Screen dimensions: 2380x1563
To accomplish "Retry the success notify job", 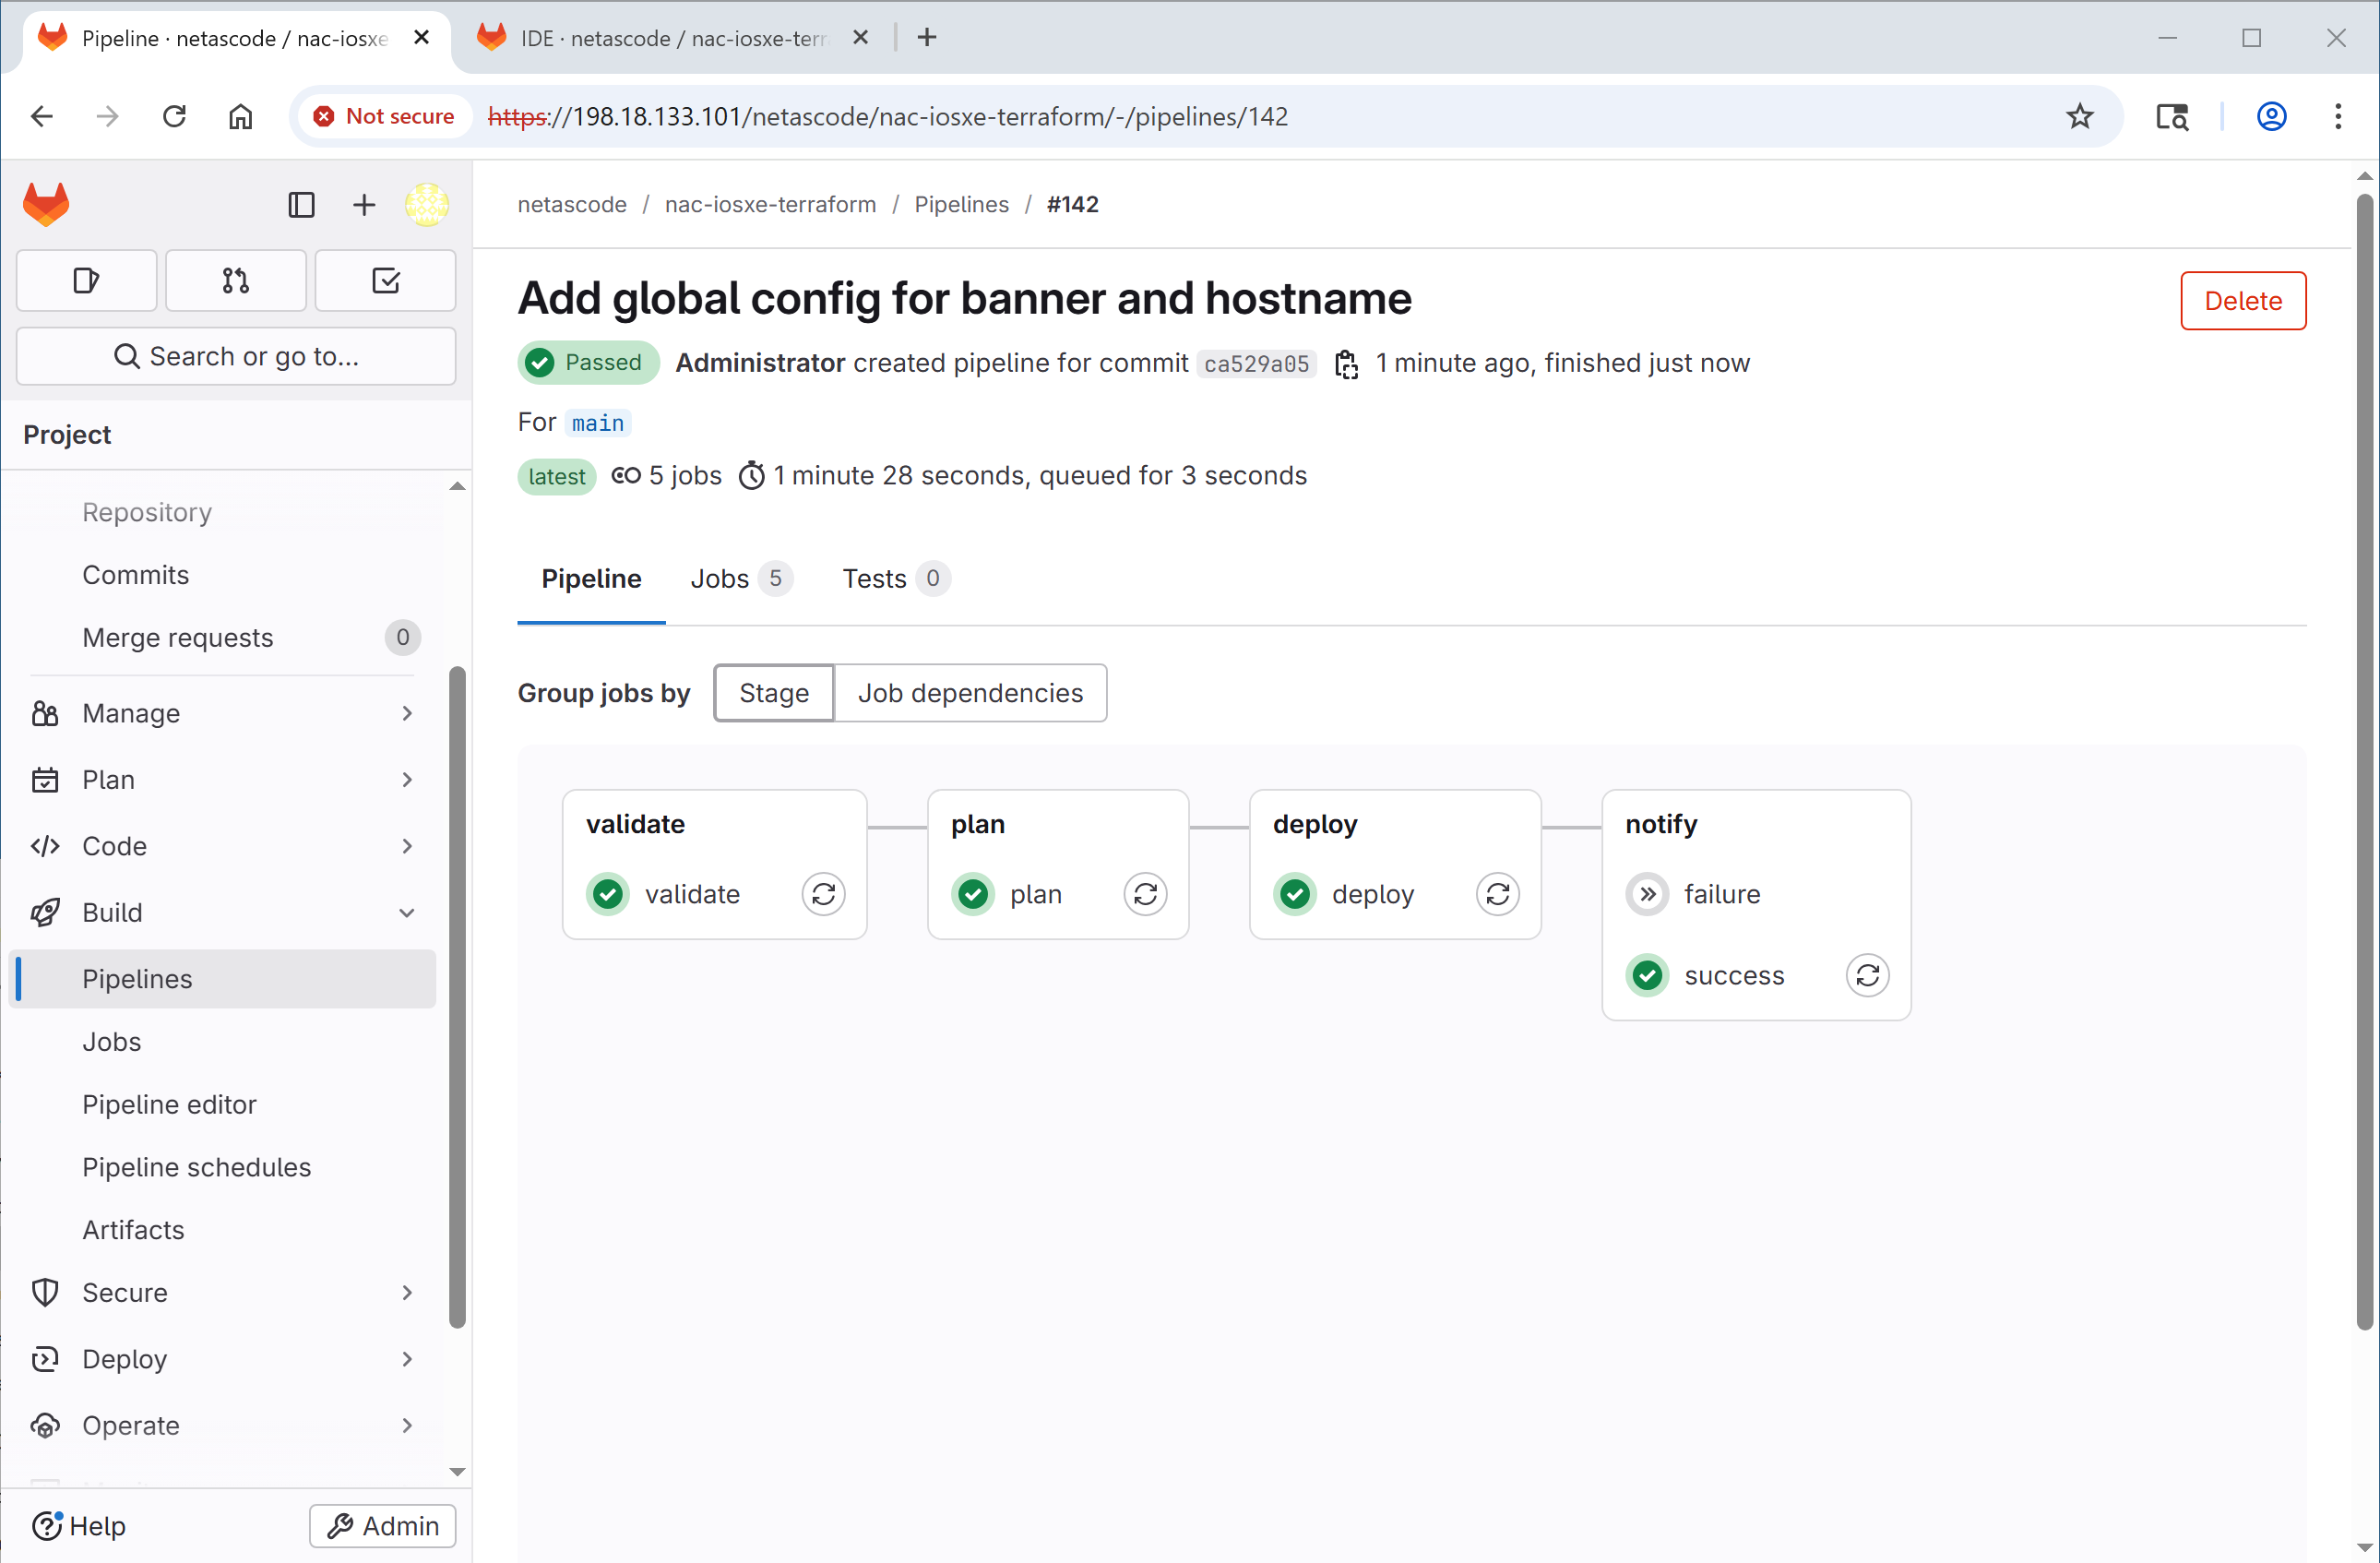I will (1867, 975).
